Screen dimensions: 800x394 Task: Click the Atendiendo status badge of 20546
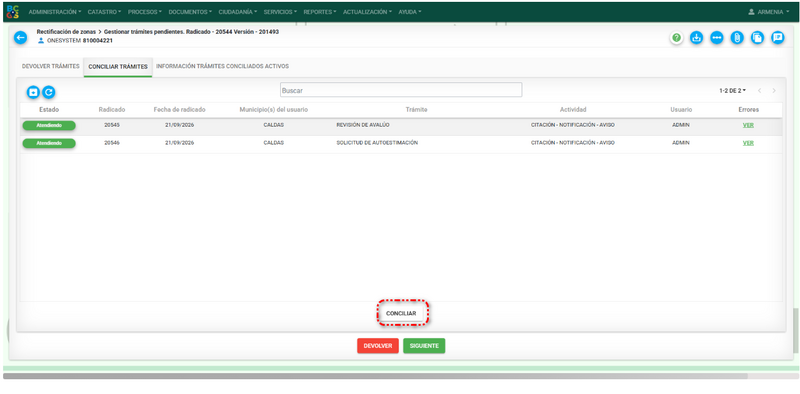pyautogui.click(x=49, y=143)
